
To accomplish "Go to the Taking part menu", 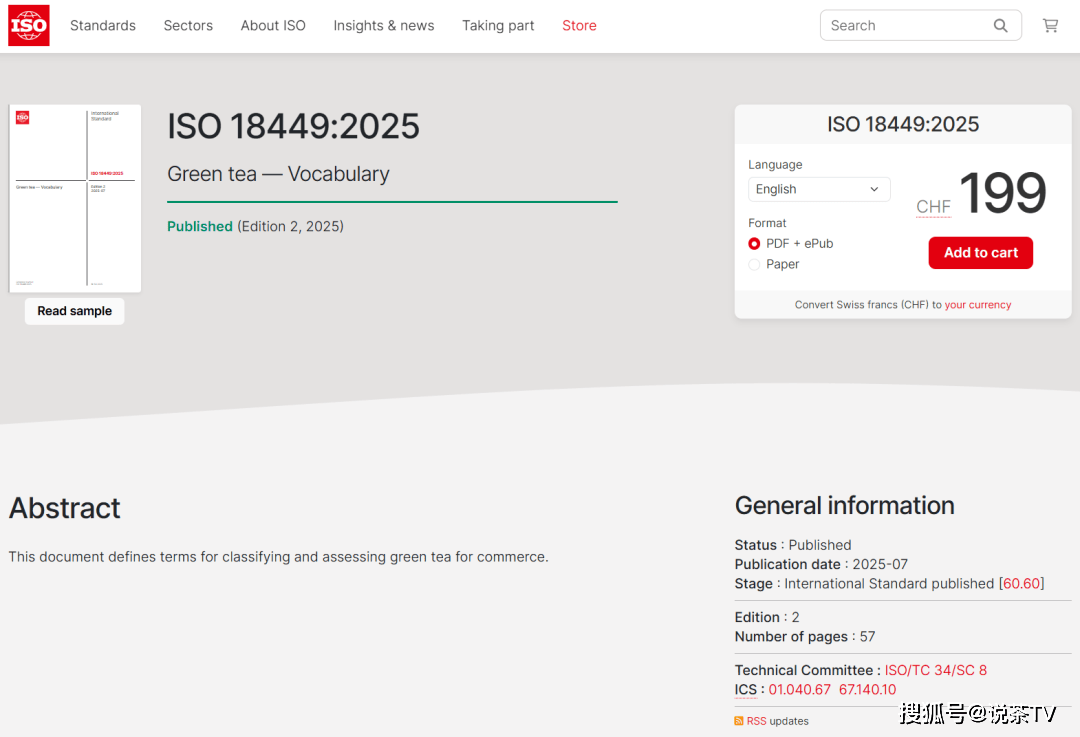I will click(x=498, y=26).
